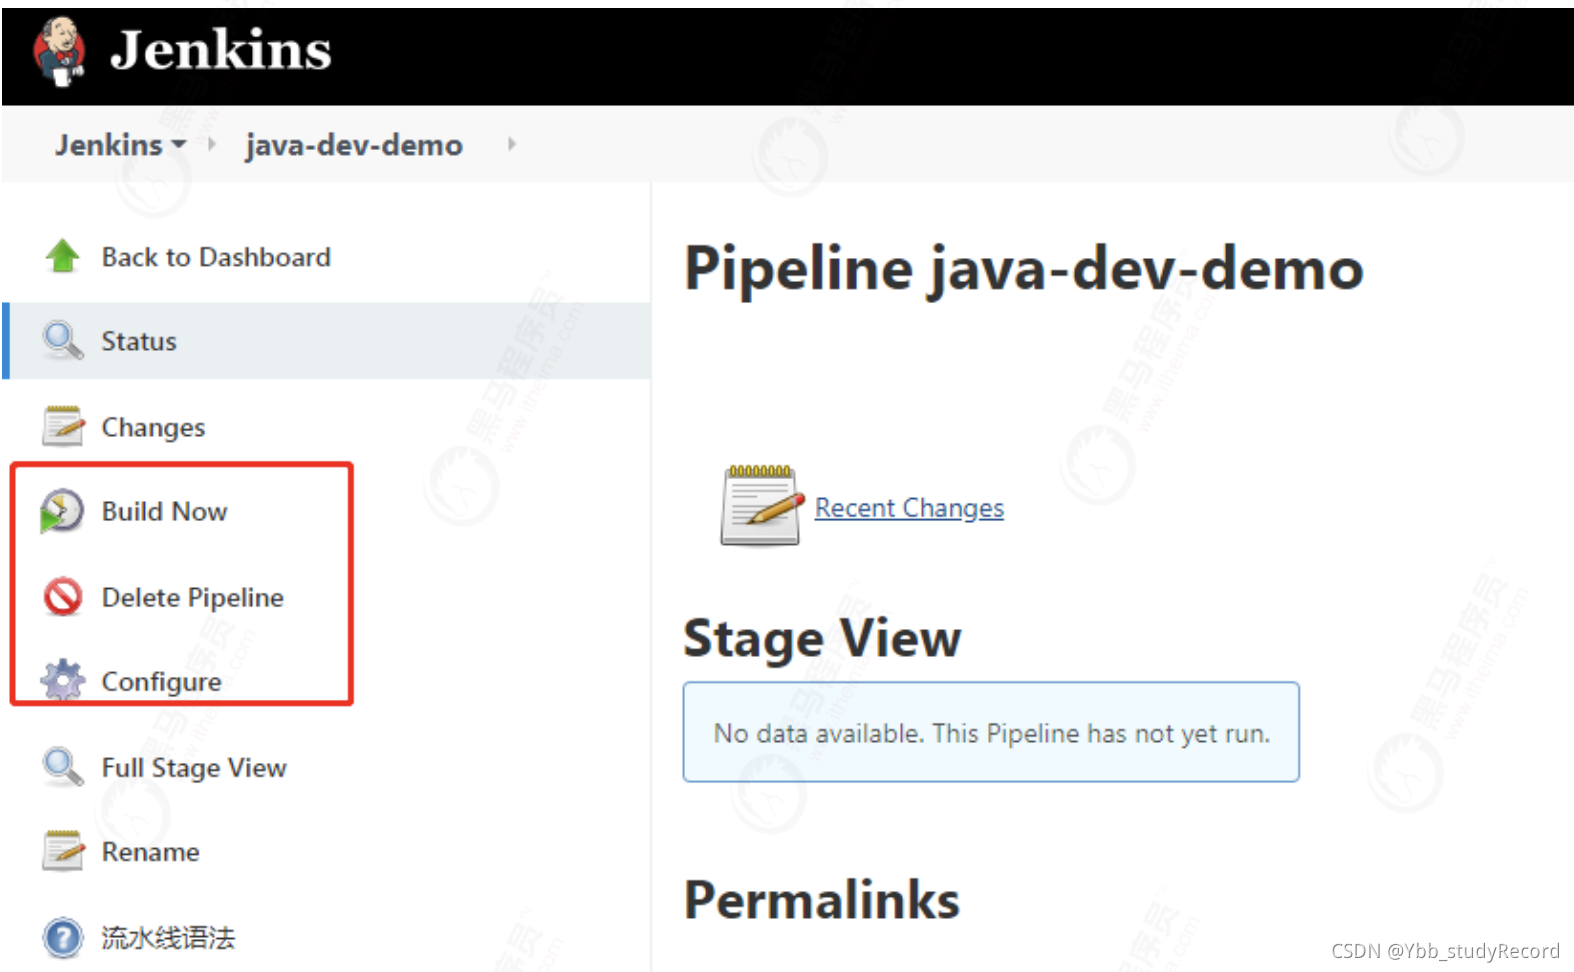
Task: Click the Build Now clock icon
Action: 62,511
